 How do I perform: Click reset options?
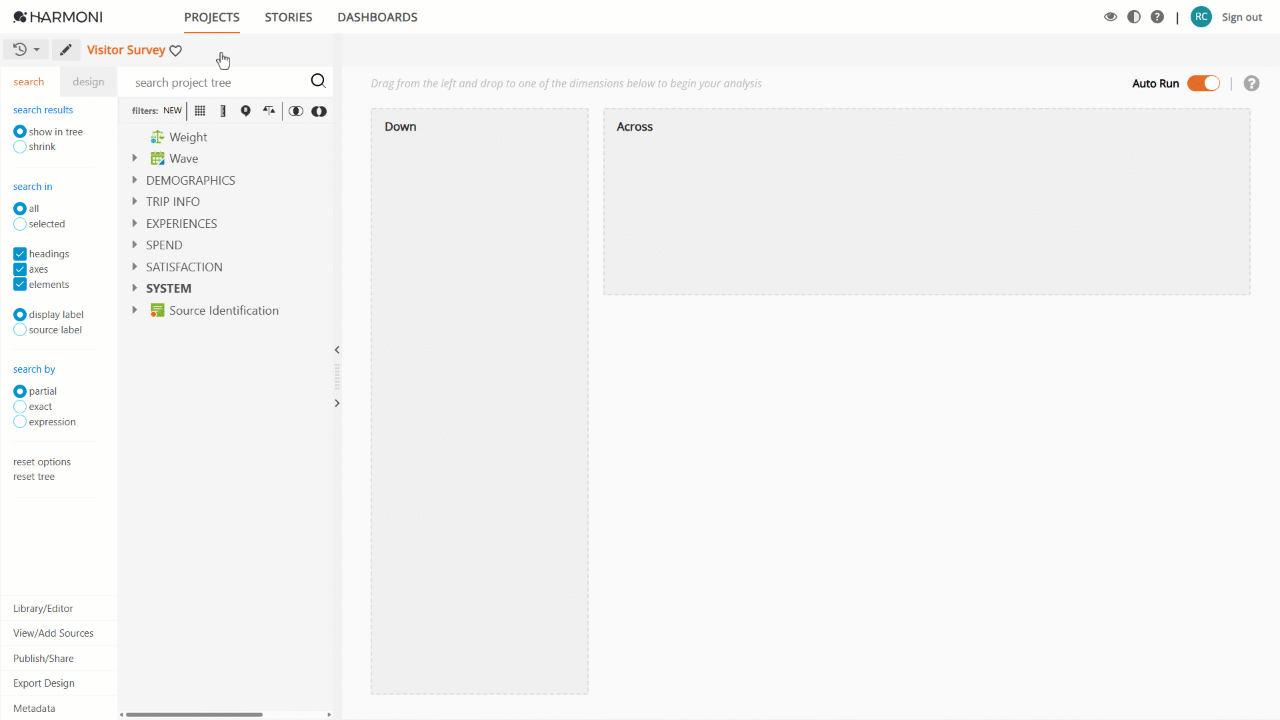coord(42,462)
